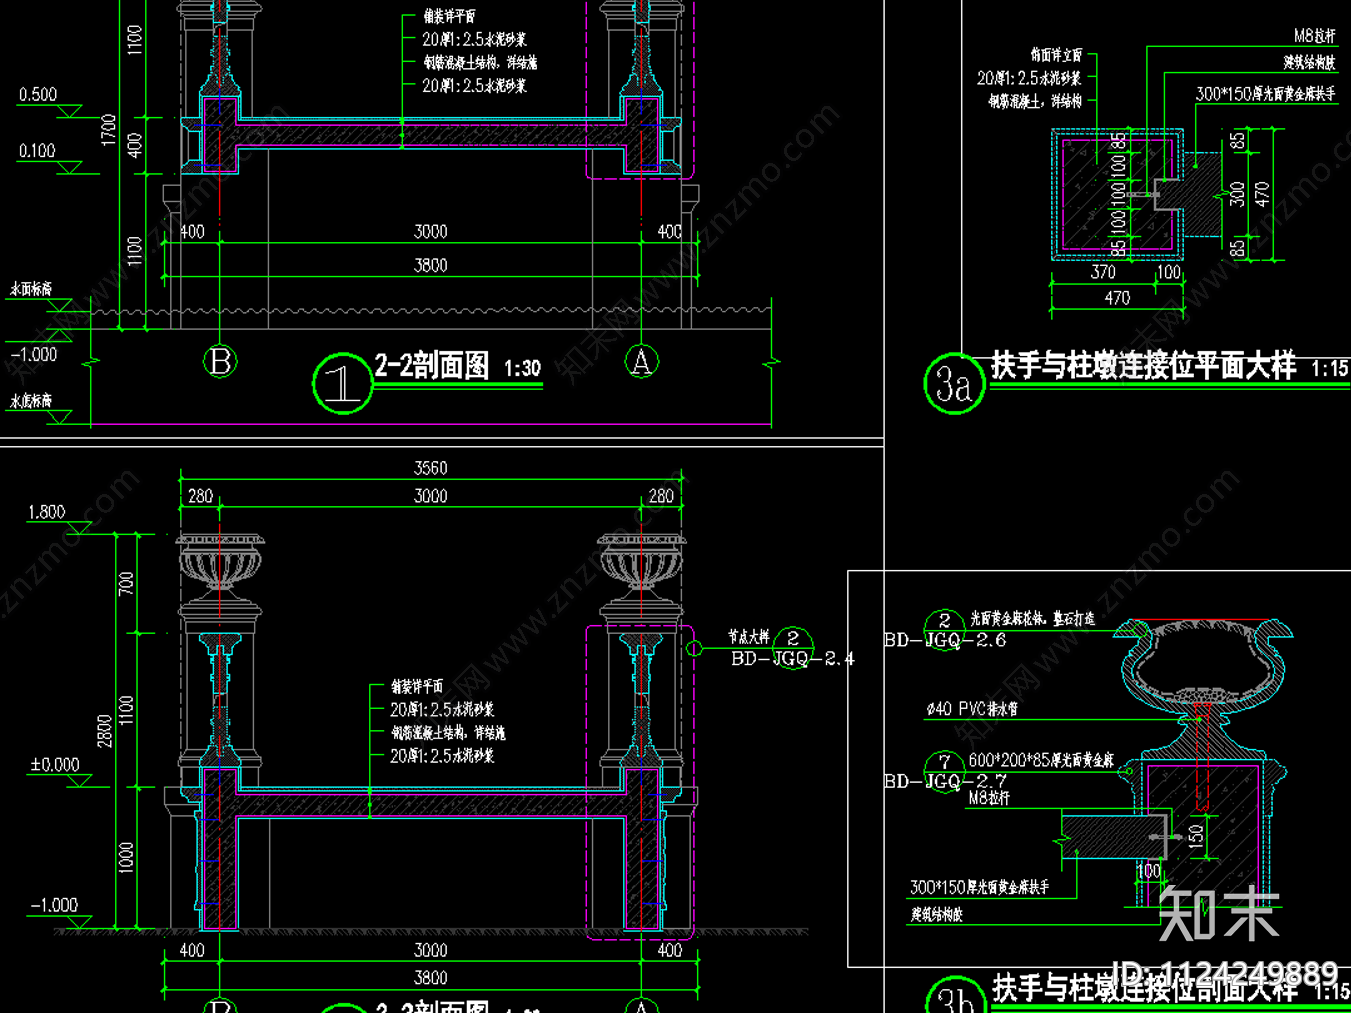Viewport: 1351px width, 1013px height.
Task: Select the 水底标高 label
Action: [30, 401]
